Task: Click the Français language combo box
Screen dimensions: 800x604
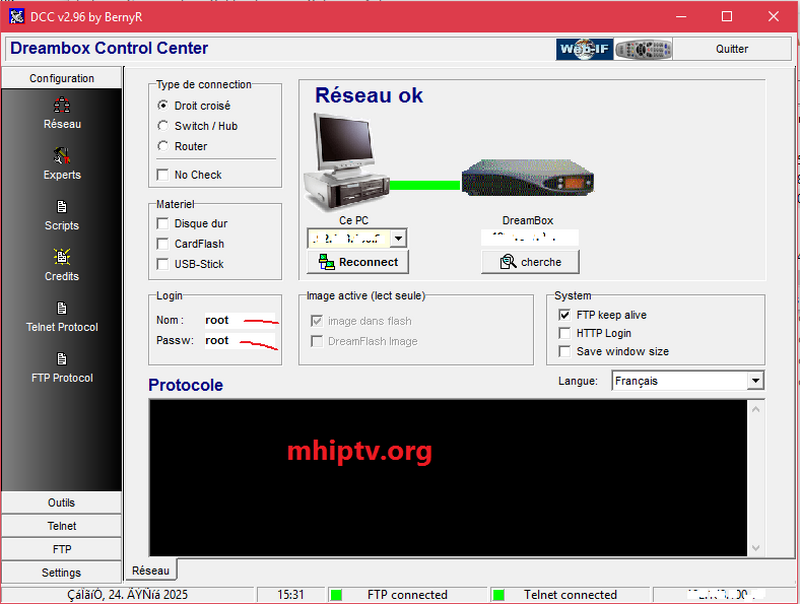Action: coord(687,381)
